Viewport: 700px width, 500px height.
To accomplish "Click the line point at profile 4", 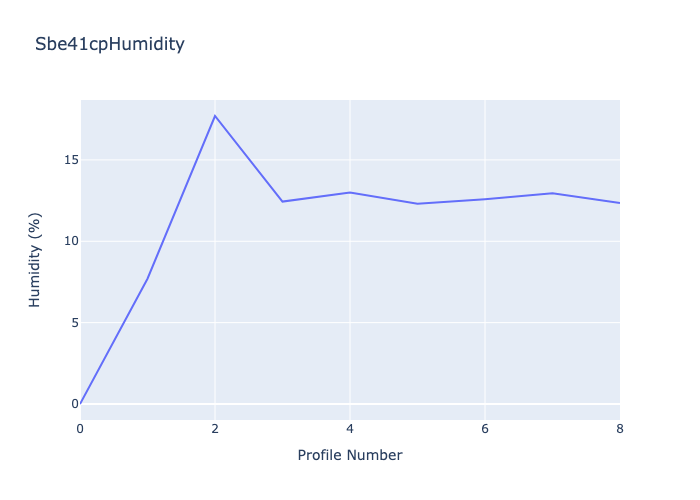I will (350, 192).
